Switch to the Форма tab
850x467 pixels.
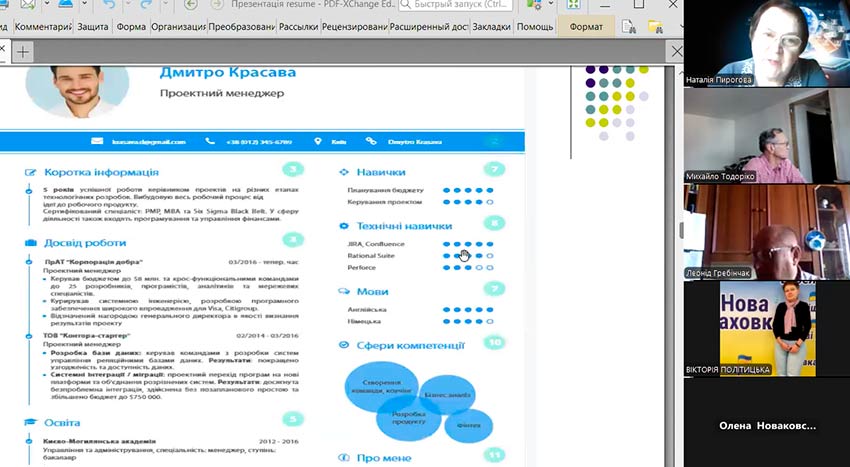(x=131, y=27)
